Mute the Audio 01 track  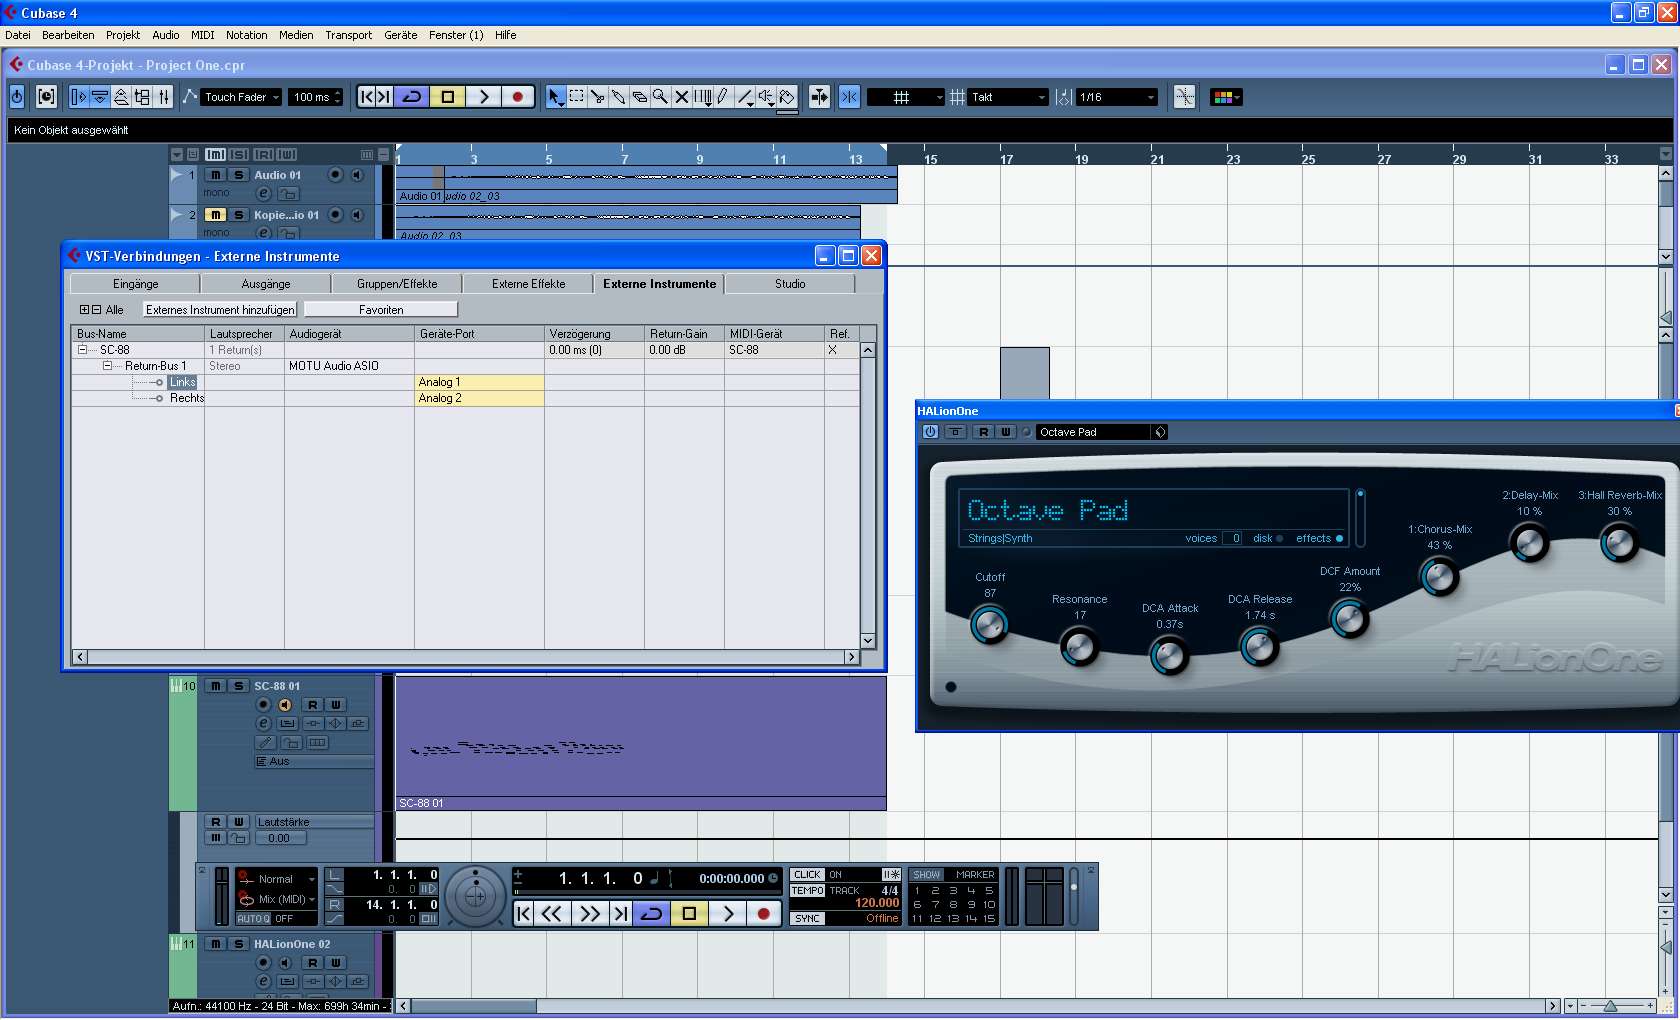tap(215, 175)
